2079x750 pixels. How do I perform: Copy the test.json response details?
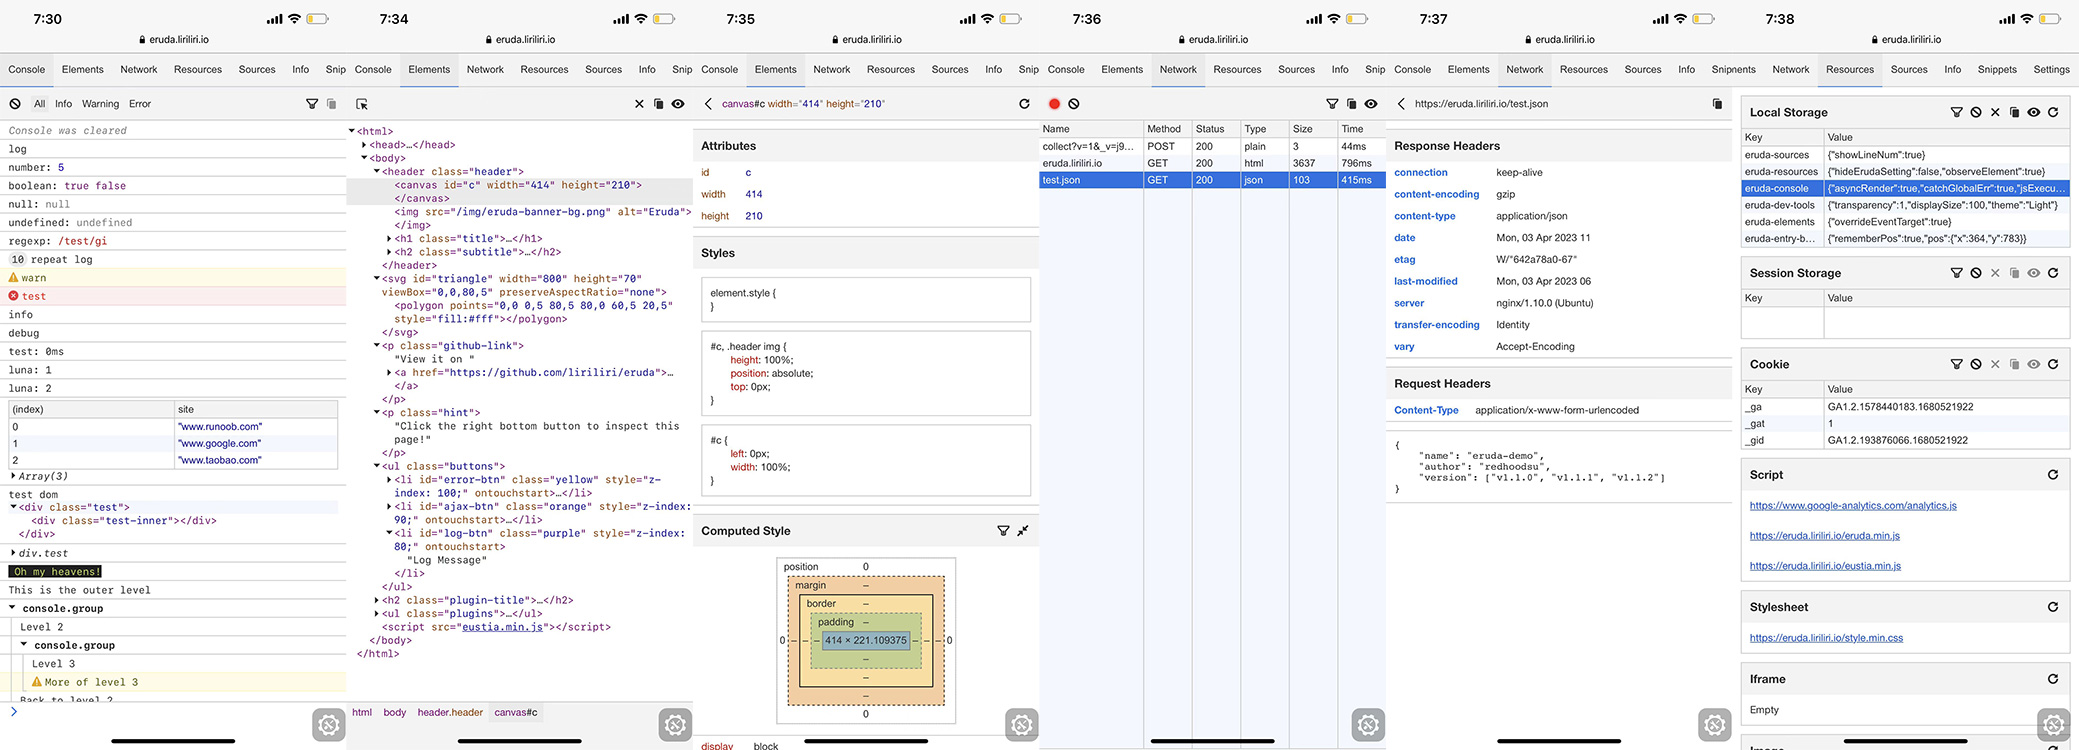pos(1717,104)
